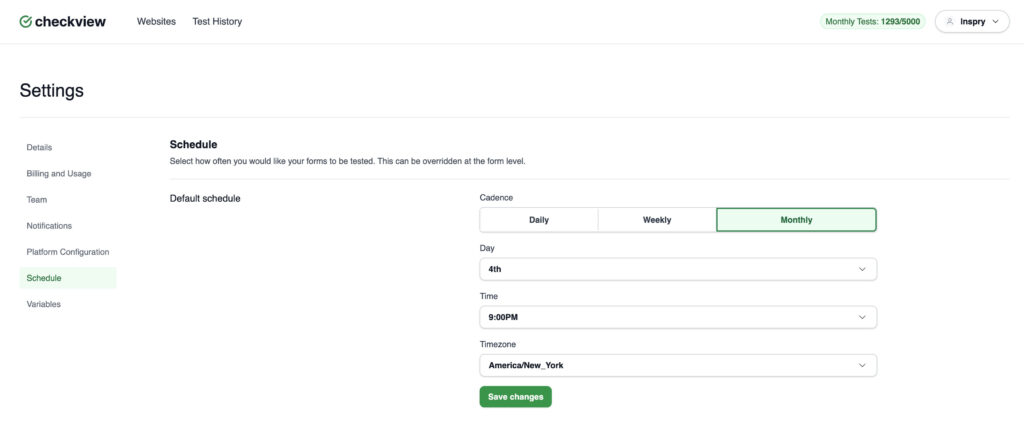Open the Inspry account menu
This screenshot has height=446, width=1024.
[x=972, y=21]
